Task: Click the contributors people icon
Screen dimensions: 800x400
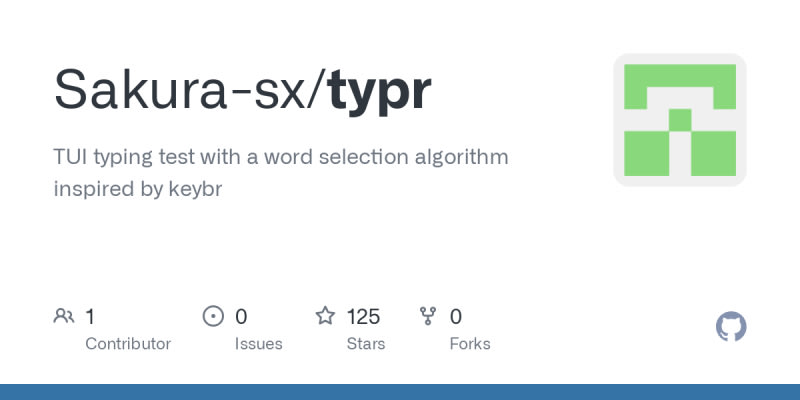Action: (x=64, y=316)
